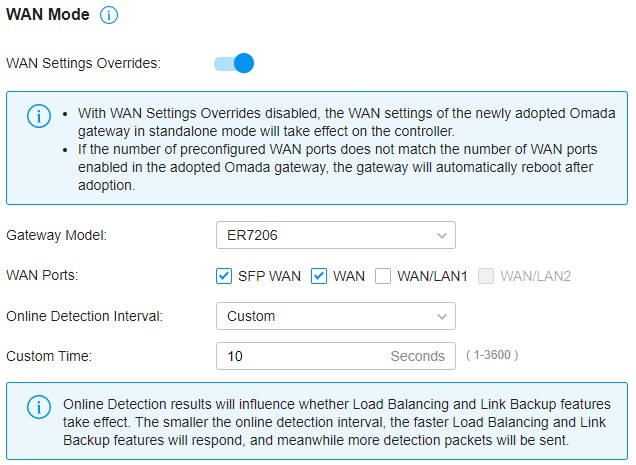This screenshot has width=636, height=465.
Task: Click the Online Detection Interval label
Action: pos(84,316)
